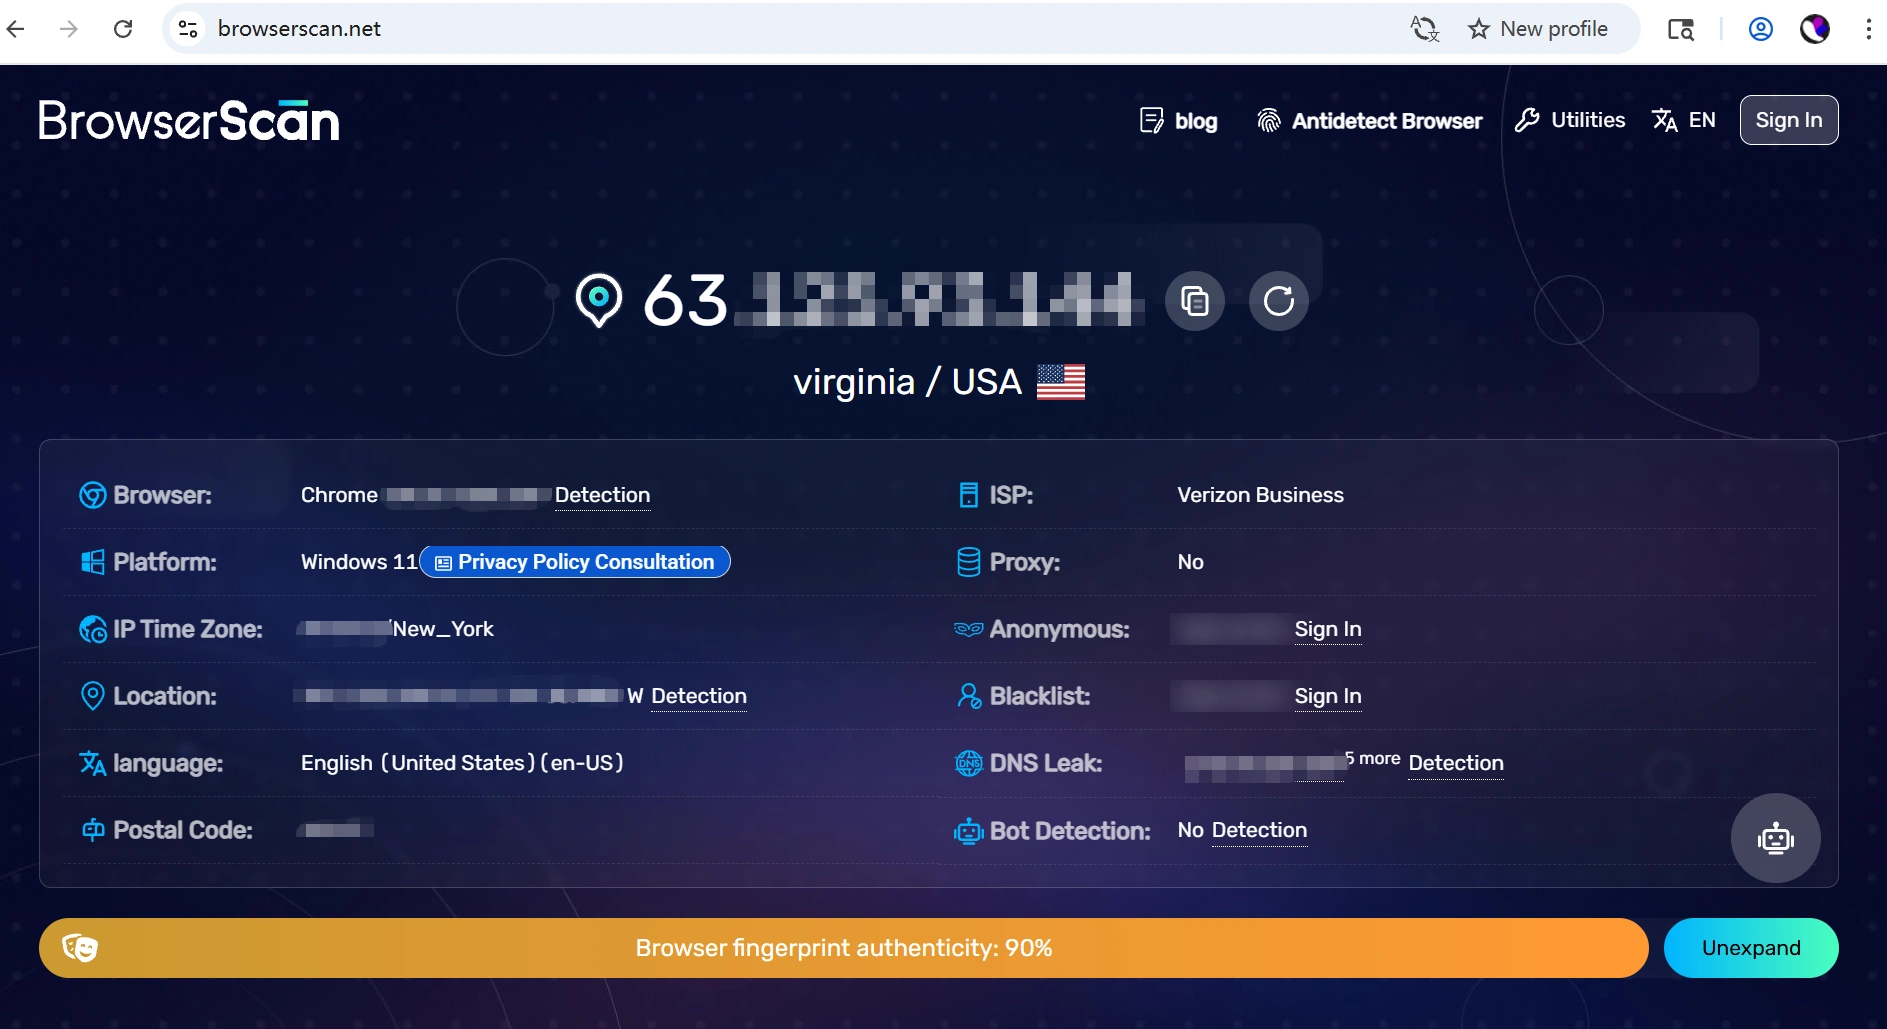Click Sign In link in the Anonymous row
Viewport: 1887px width, 1029px height.
click(1328, 629)
